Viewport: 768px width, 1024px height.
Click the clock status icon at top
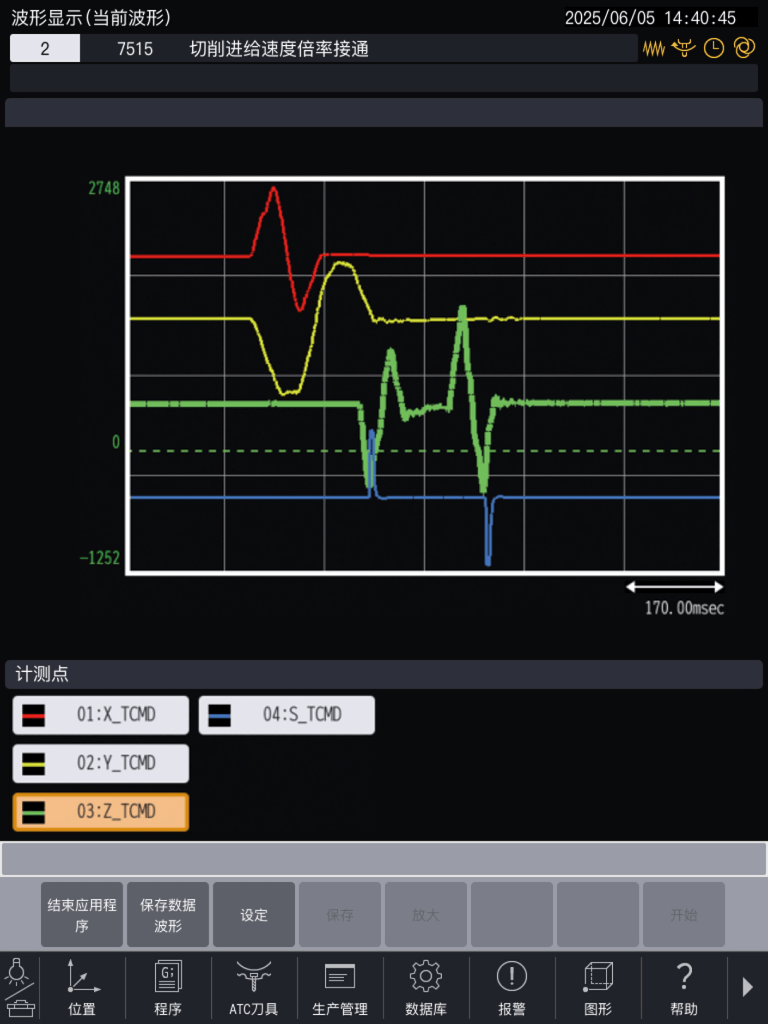tap(713, 48)
